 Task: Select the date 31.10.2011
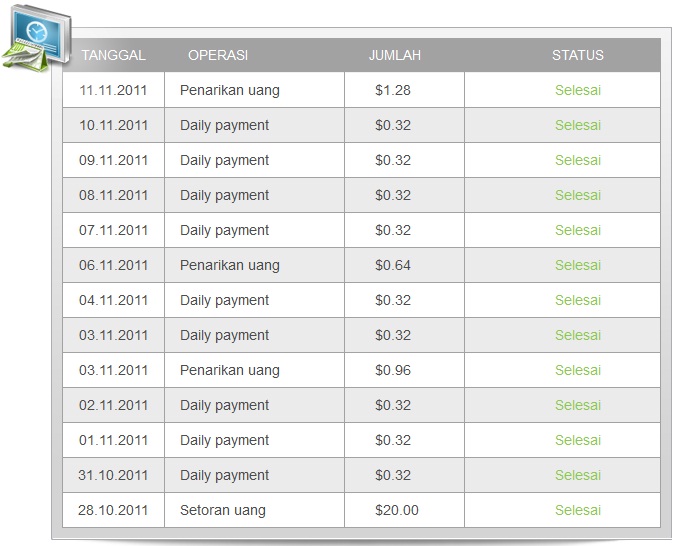(113, 475)
